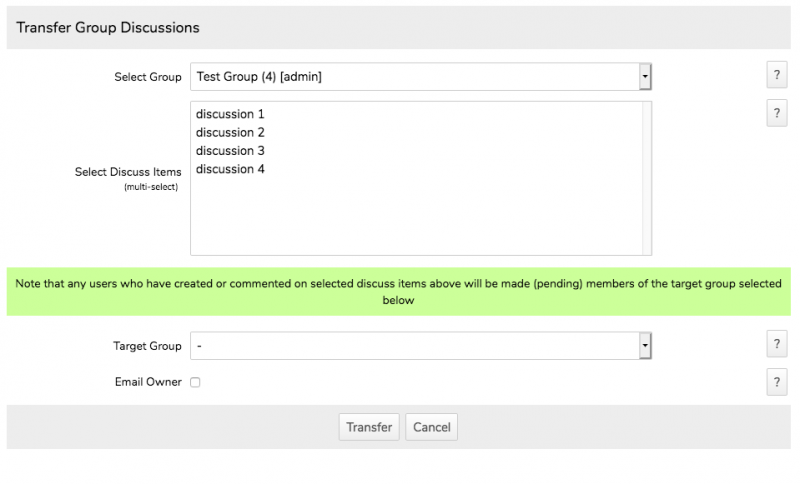Click the Email Owner label
This screenshot has height=484, width=800.
point(149,382)
